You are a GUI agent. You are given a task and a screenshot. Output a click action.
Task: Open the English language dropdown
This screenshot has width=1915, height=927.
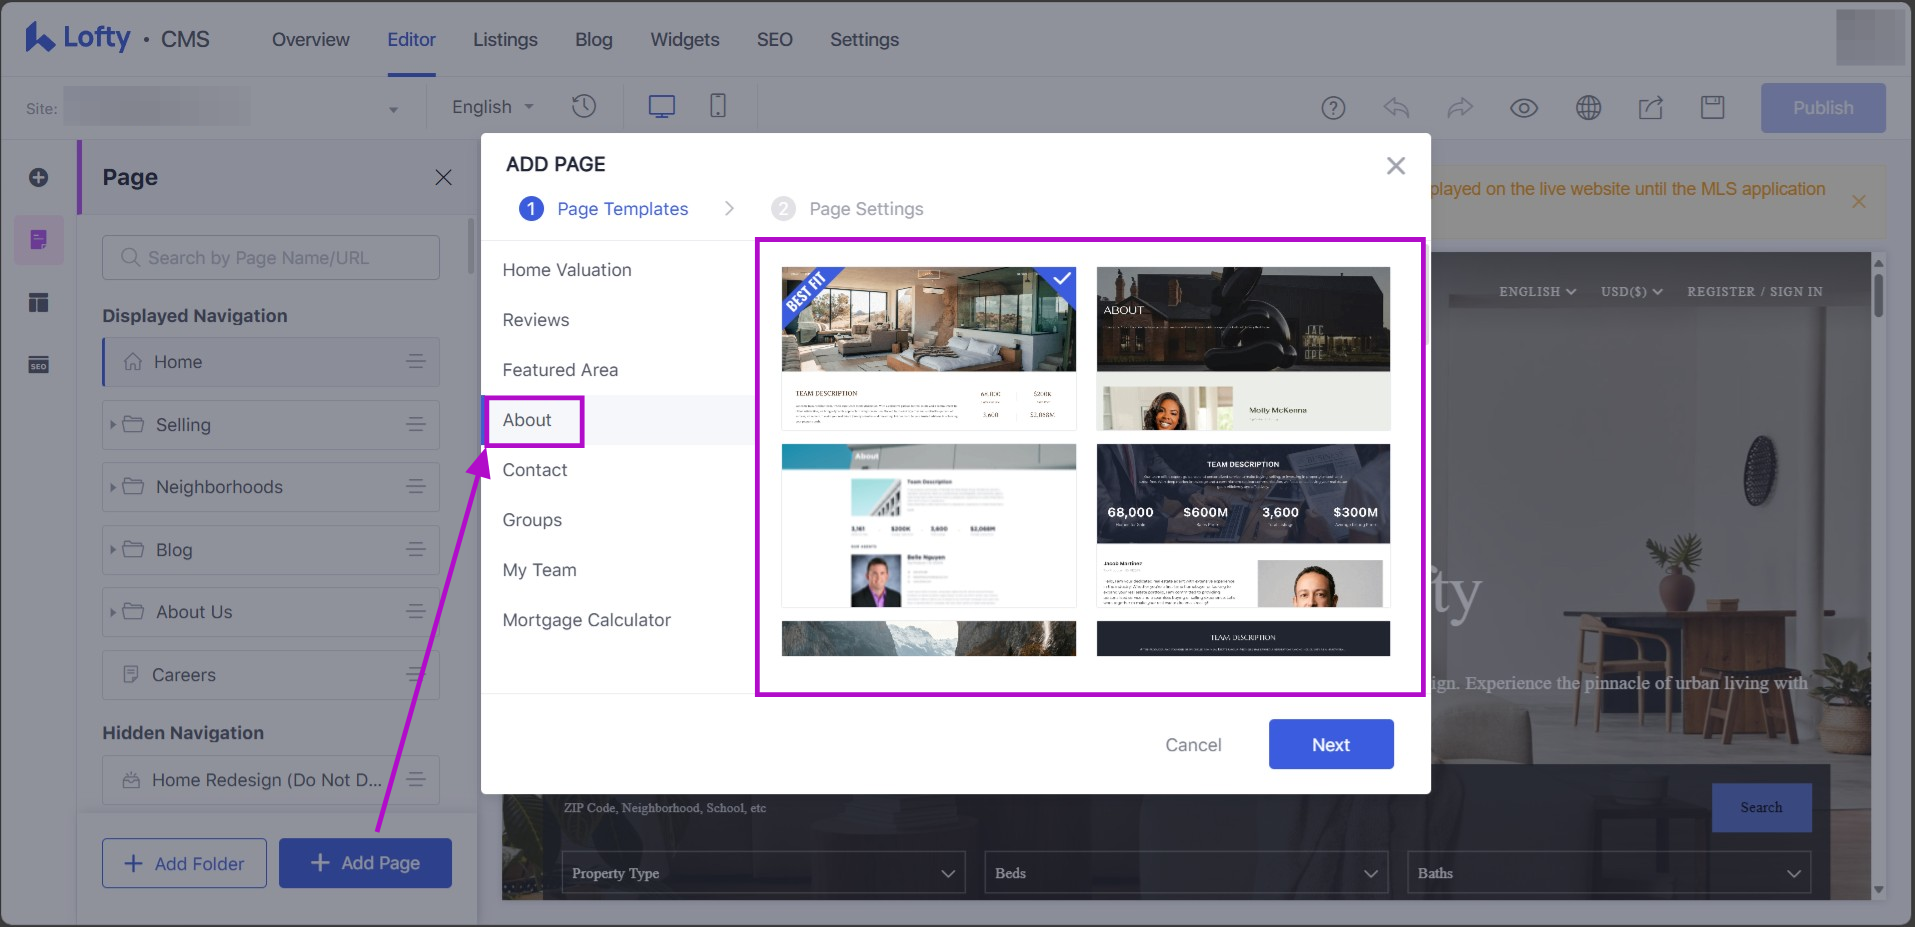492,107
